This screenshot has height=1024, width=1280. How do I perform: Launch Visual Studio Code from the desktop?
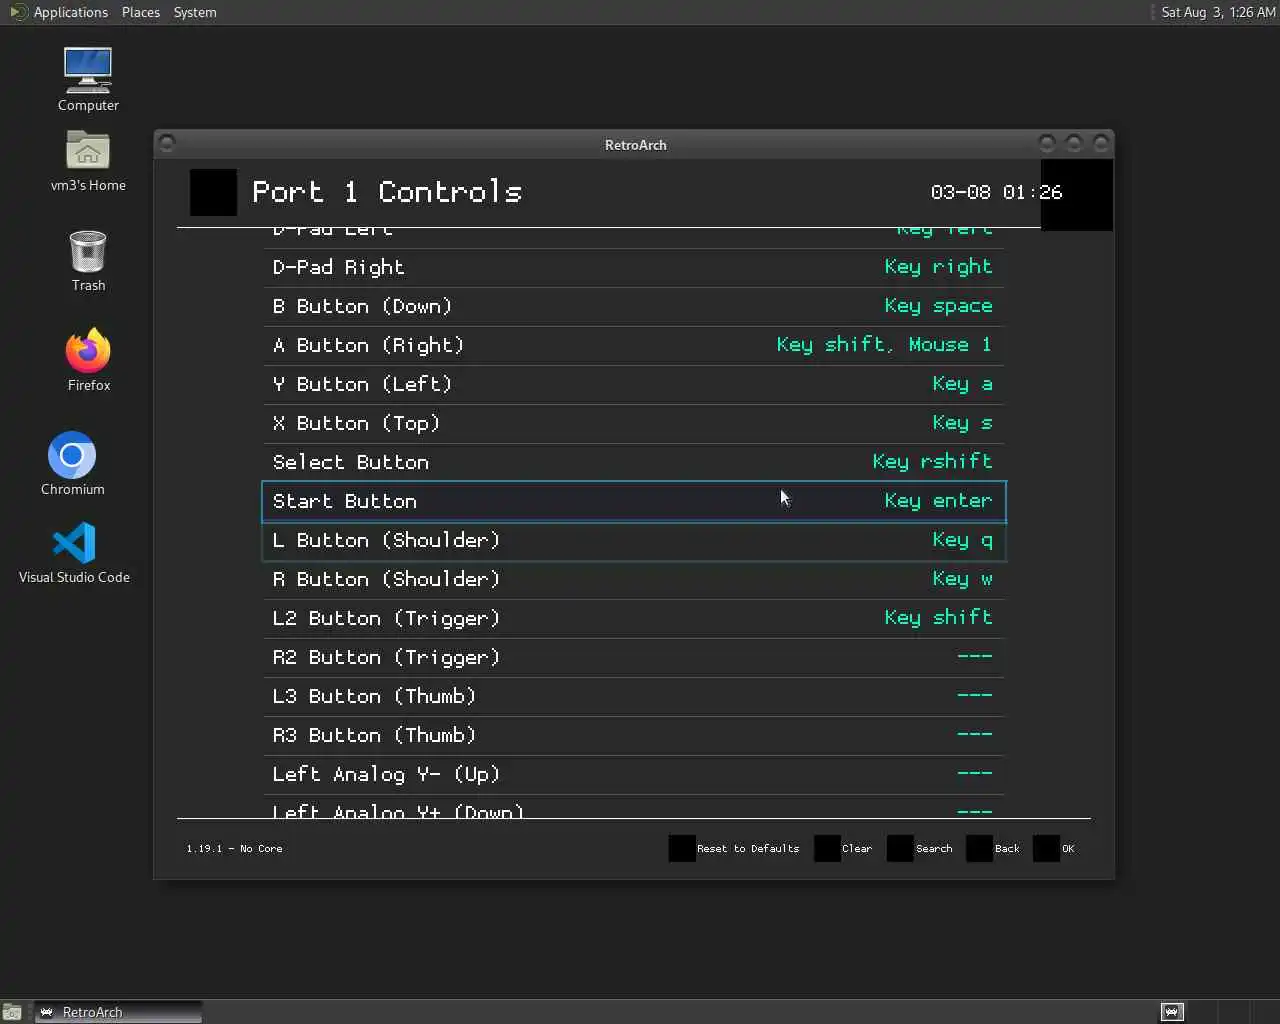click(x=74, y=553)
